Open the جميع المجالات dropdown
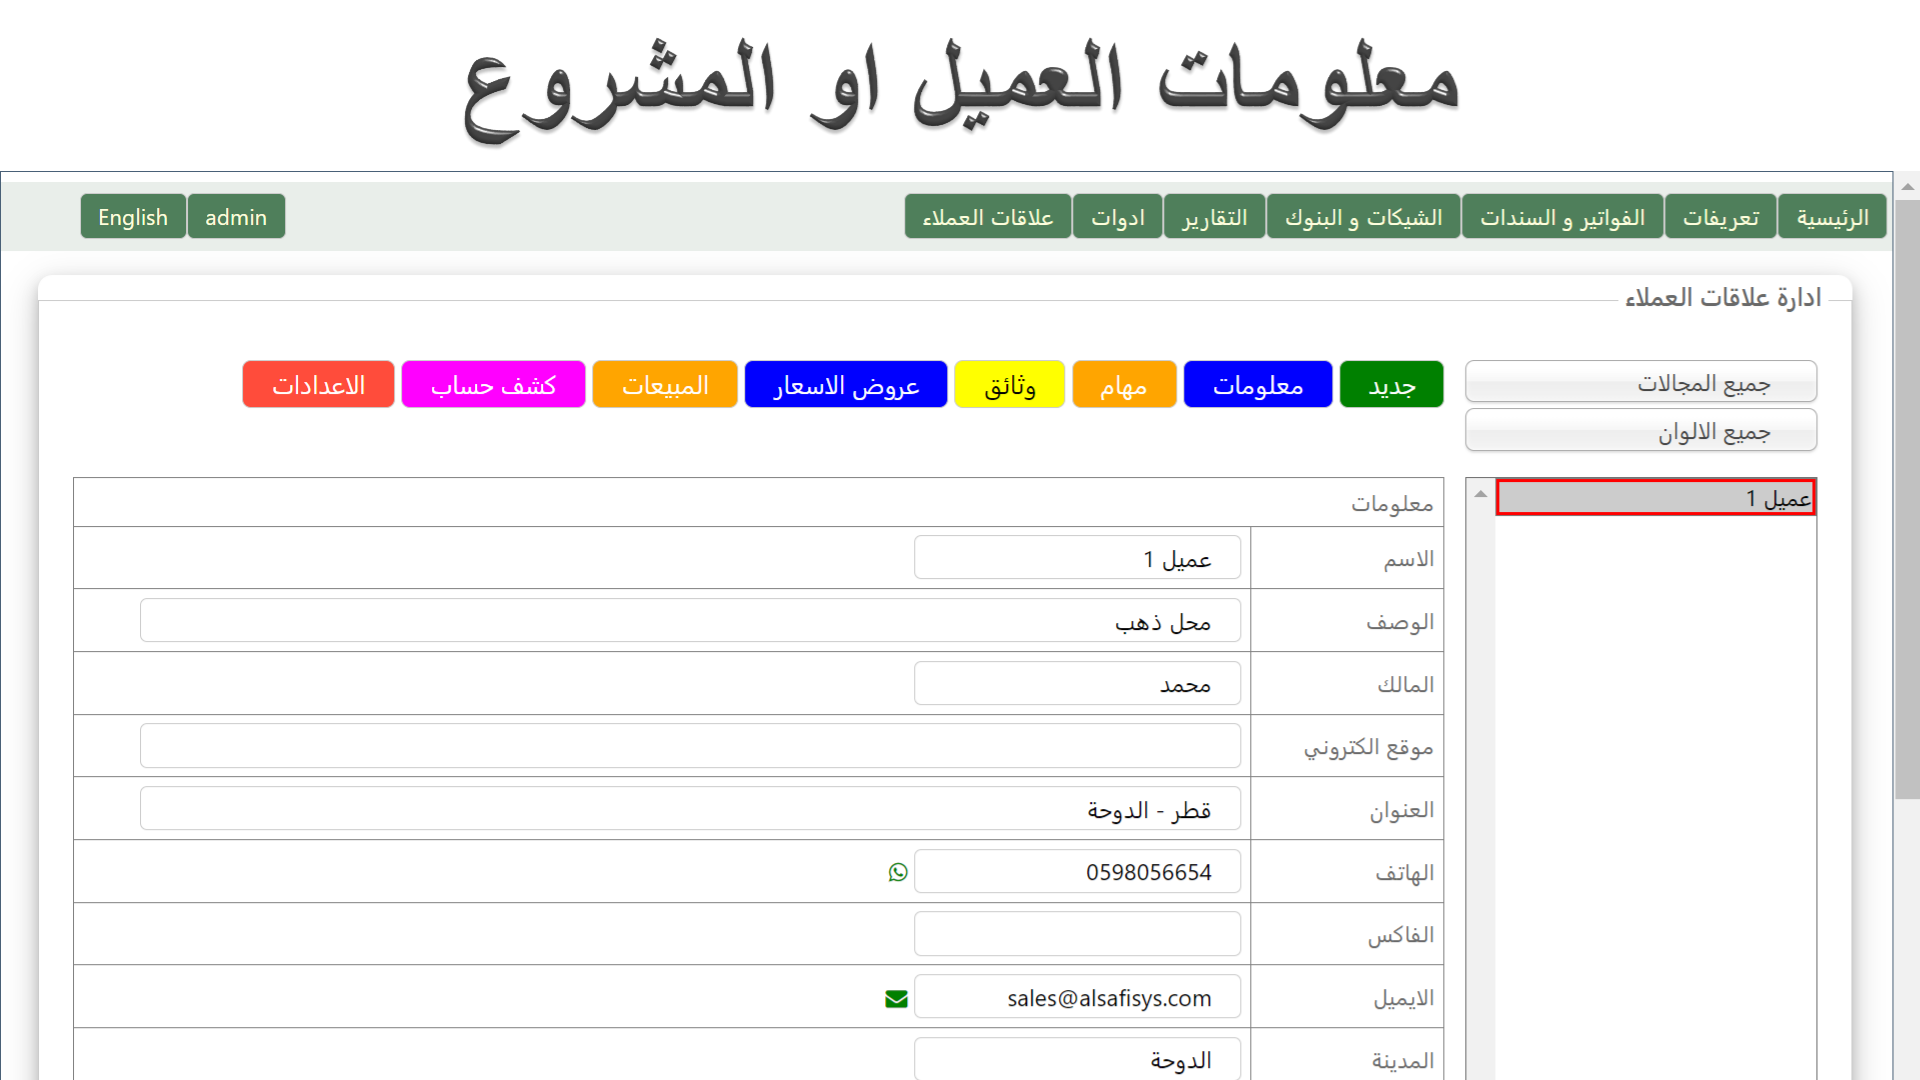This screenshot has width=1920, height=1080. coord(1640,383)
